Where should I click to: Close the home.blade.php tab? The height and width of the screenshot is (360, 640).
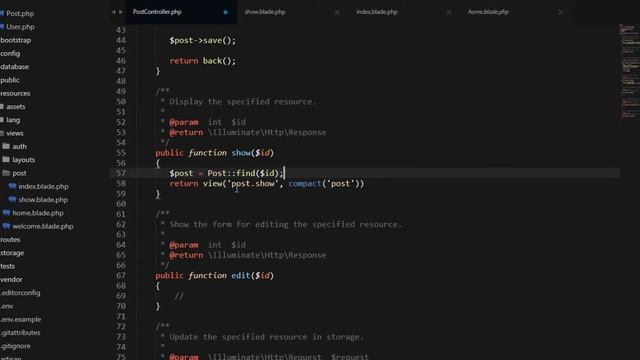click(561, 12)
